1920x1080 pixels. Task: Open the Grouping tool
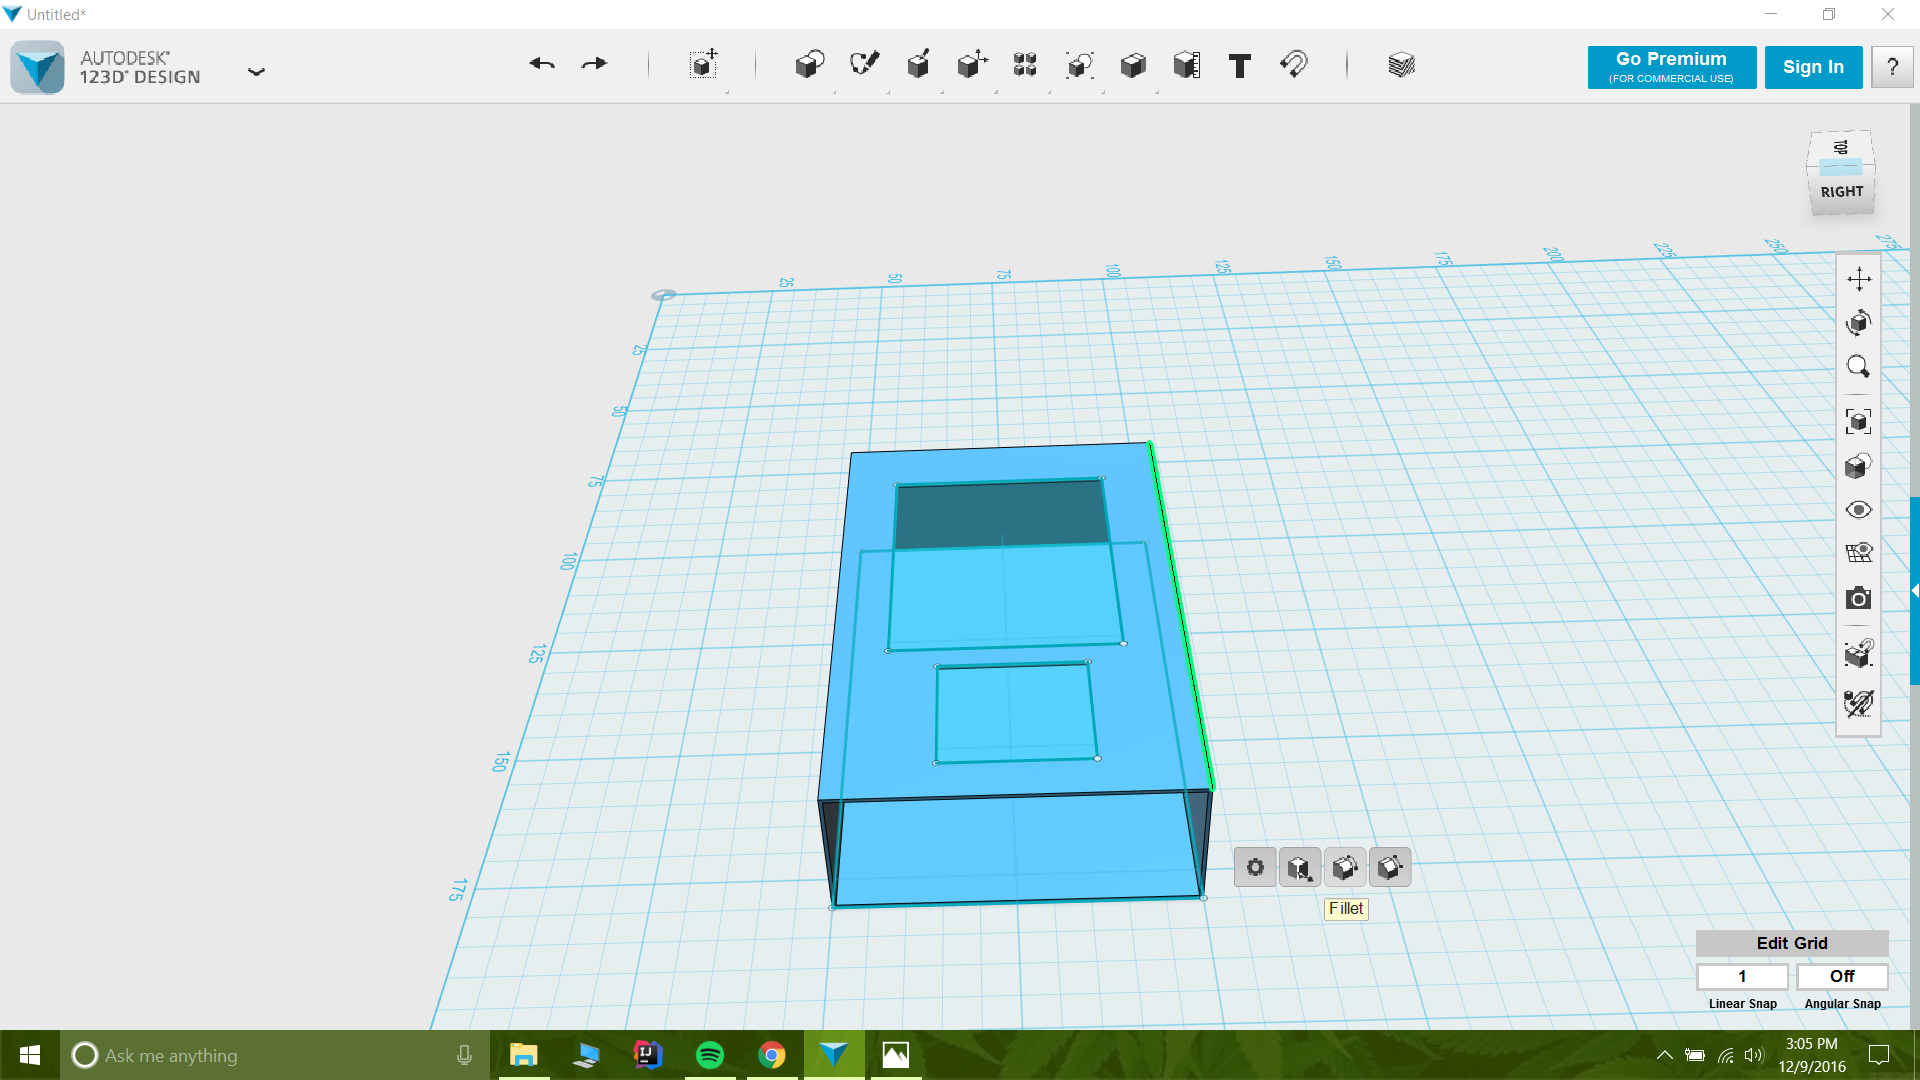coord(1079,65)
